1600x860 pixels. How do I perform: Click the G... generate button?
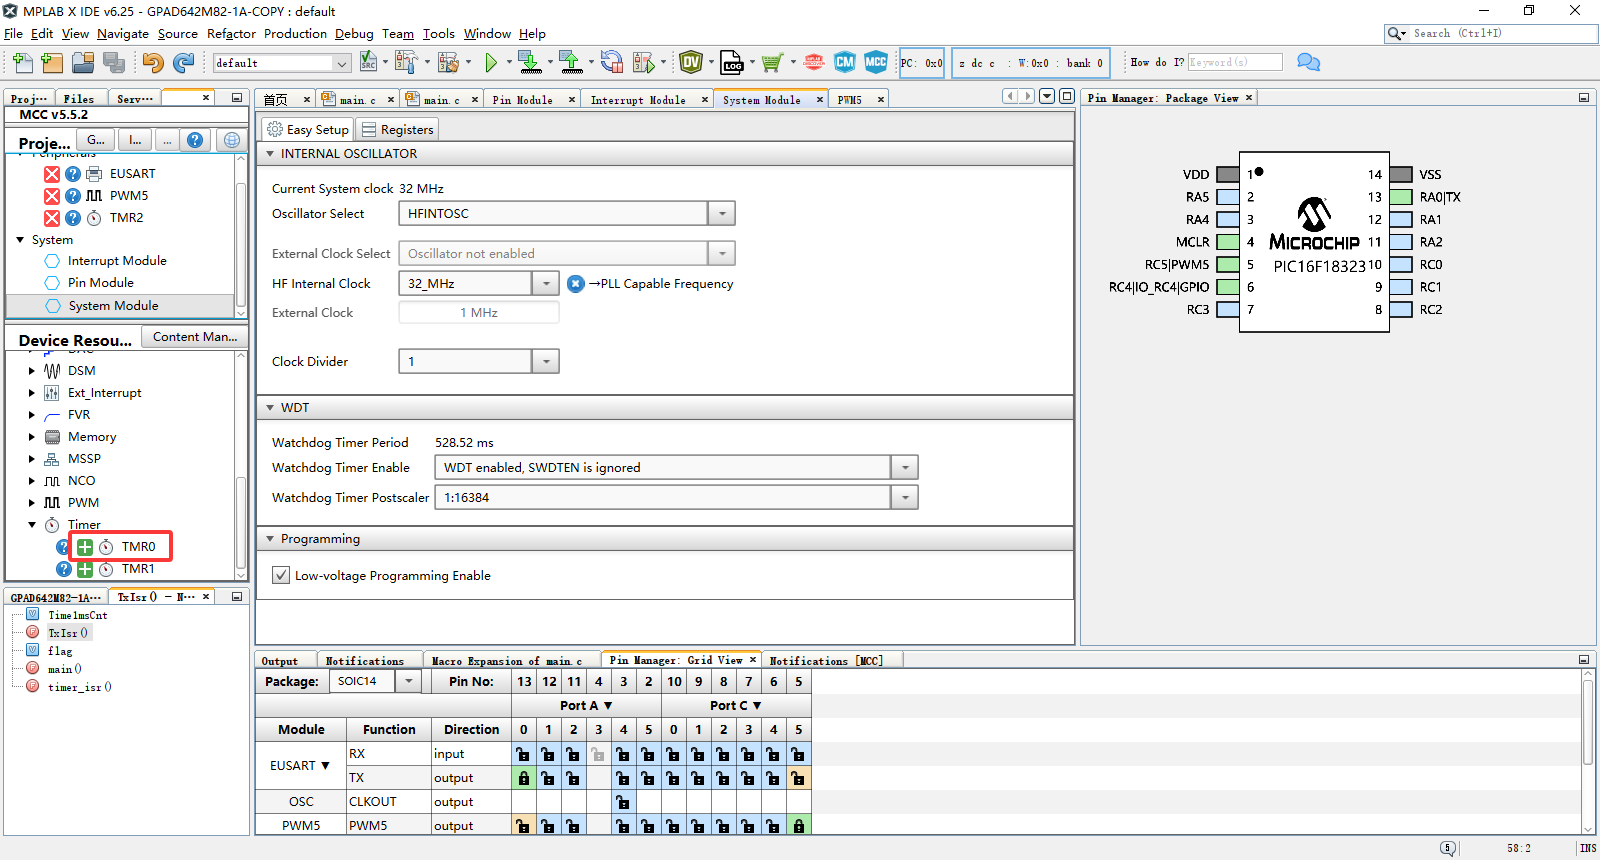pyautogui.click(x=96, y=140)
